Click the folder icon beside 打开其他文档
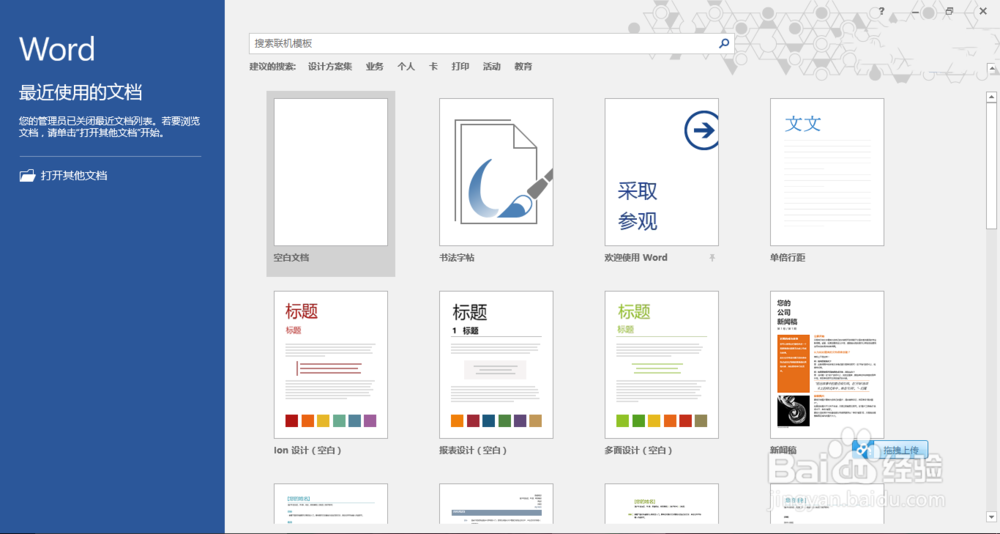This screenshot has height=534, width=1000. (27, 175)
